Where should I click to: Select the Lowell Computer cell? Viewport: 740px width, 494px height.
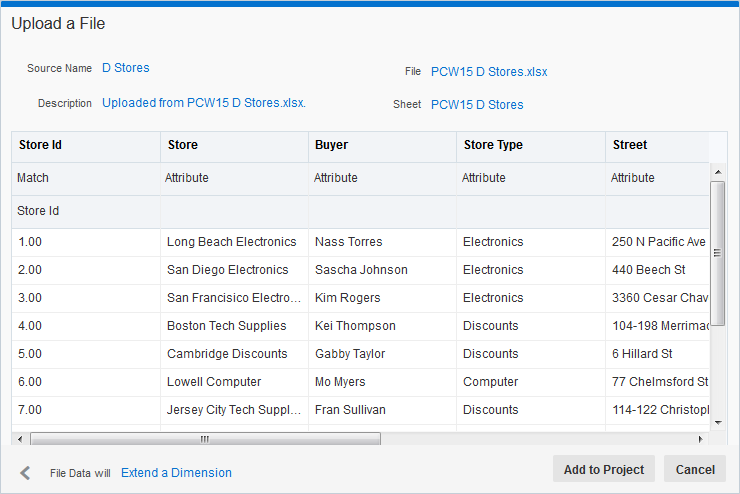click(x=234, y=382)
